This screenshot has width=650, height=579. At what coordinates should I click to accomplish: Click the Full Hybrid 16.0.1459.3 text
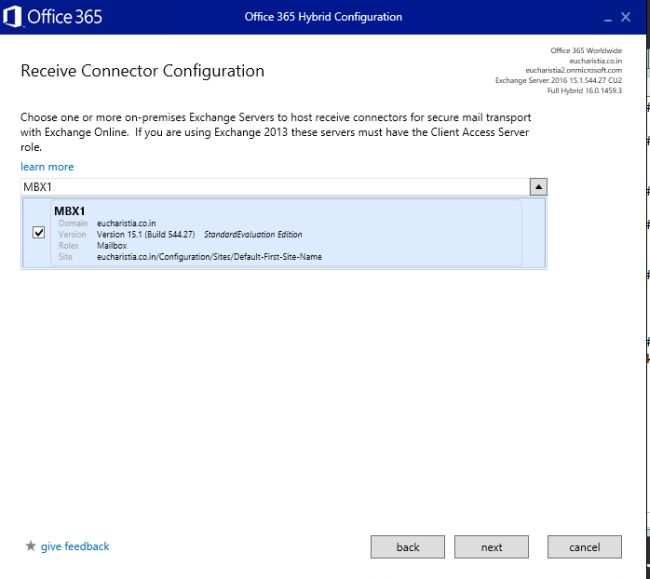point(584,90)
